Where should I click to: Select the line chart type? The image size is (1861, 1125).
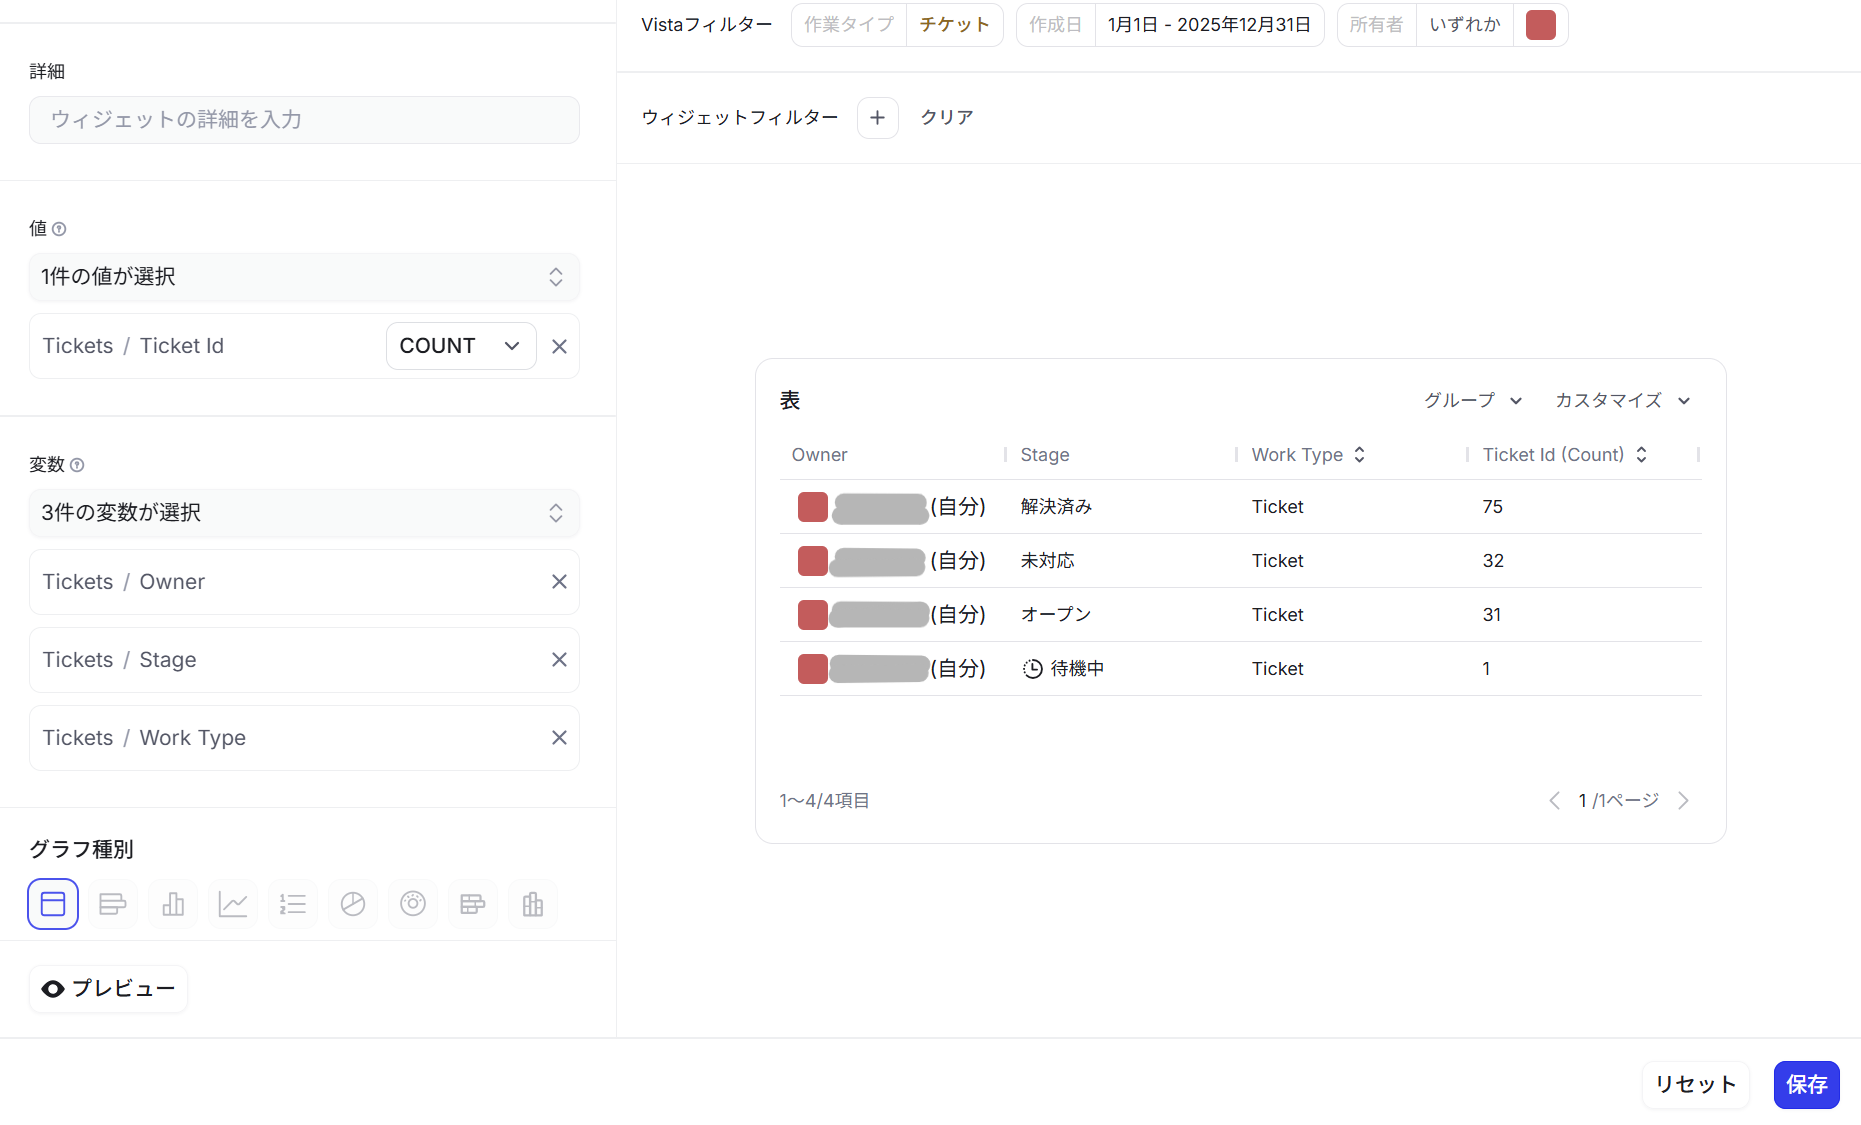point(233,903)
